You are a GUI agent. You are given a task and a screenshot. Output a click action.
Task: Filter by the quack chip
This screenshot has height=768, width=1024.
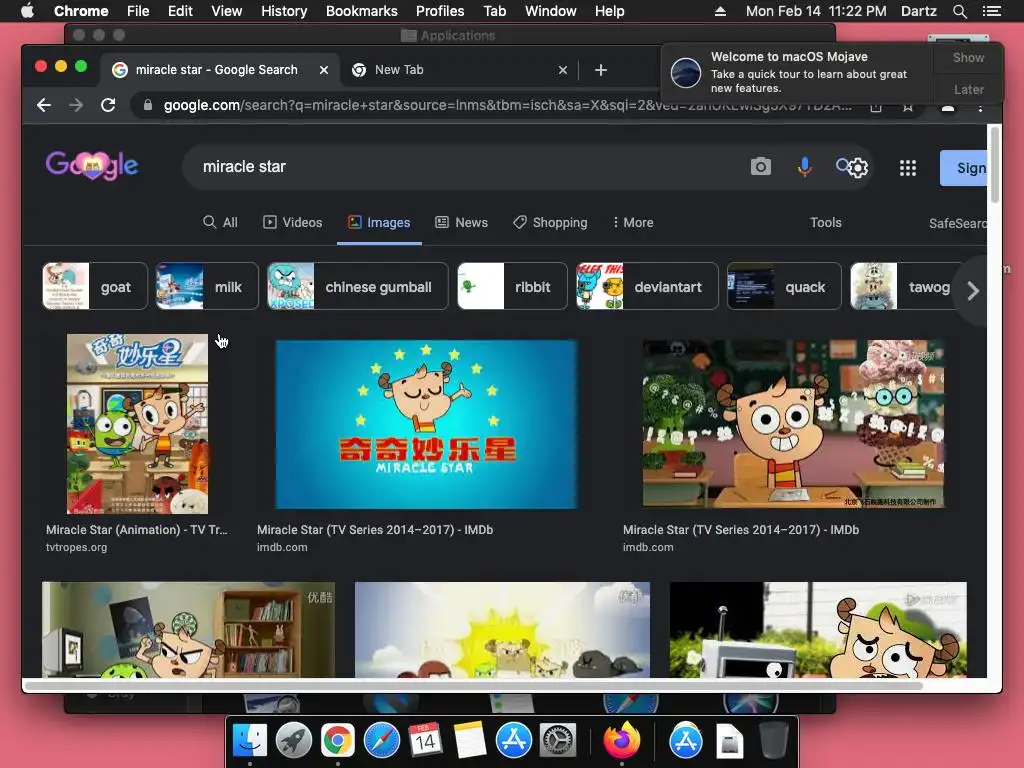[x=784, y=286]
